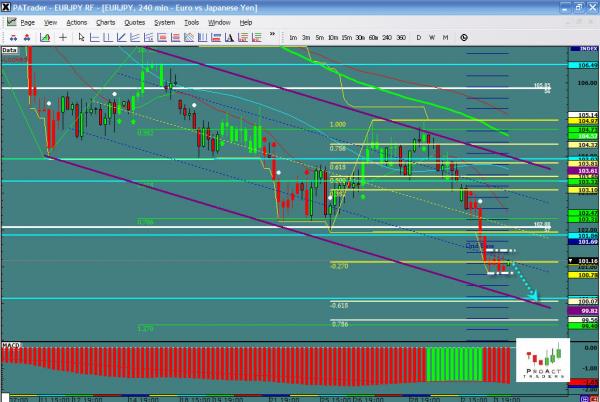This screenshot has height=402, width=600.
Task: Open the Page menu
Action: pyautogui.click(x=27, y=21)
